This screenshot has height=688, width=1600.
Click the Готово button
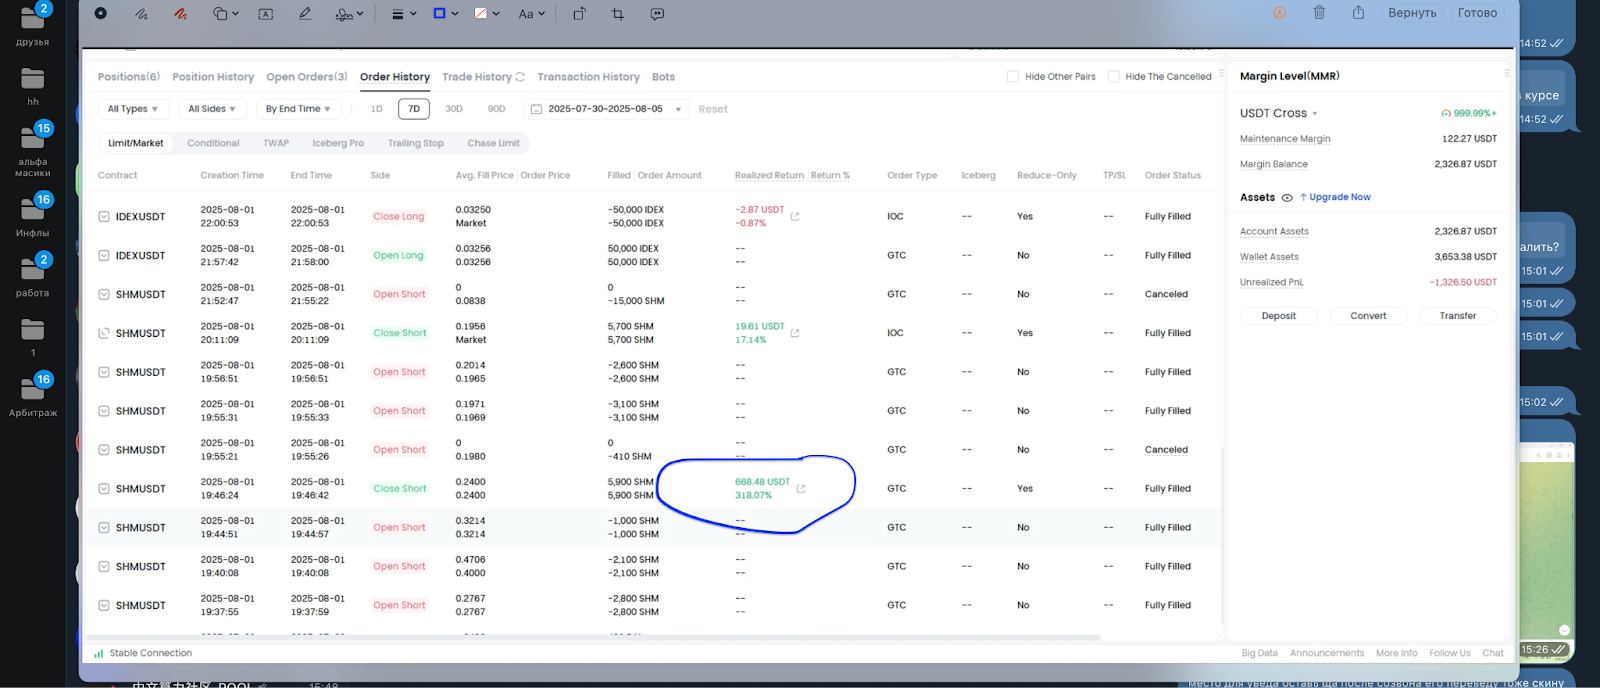[x=1477, y=13]
